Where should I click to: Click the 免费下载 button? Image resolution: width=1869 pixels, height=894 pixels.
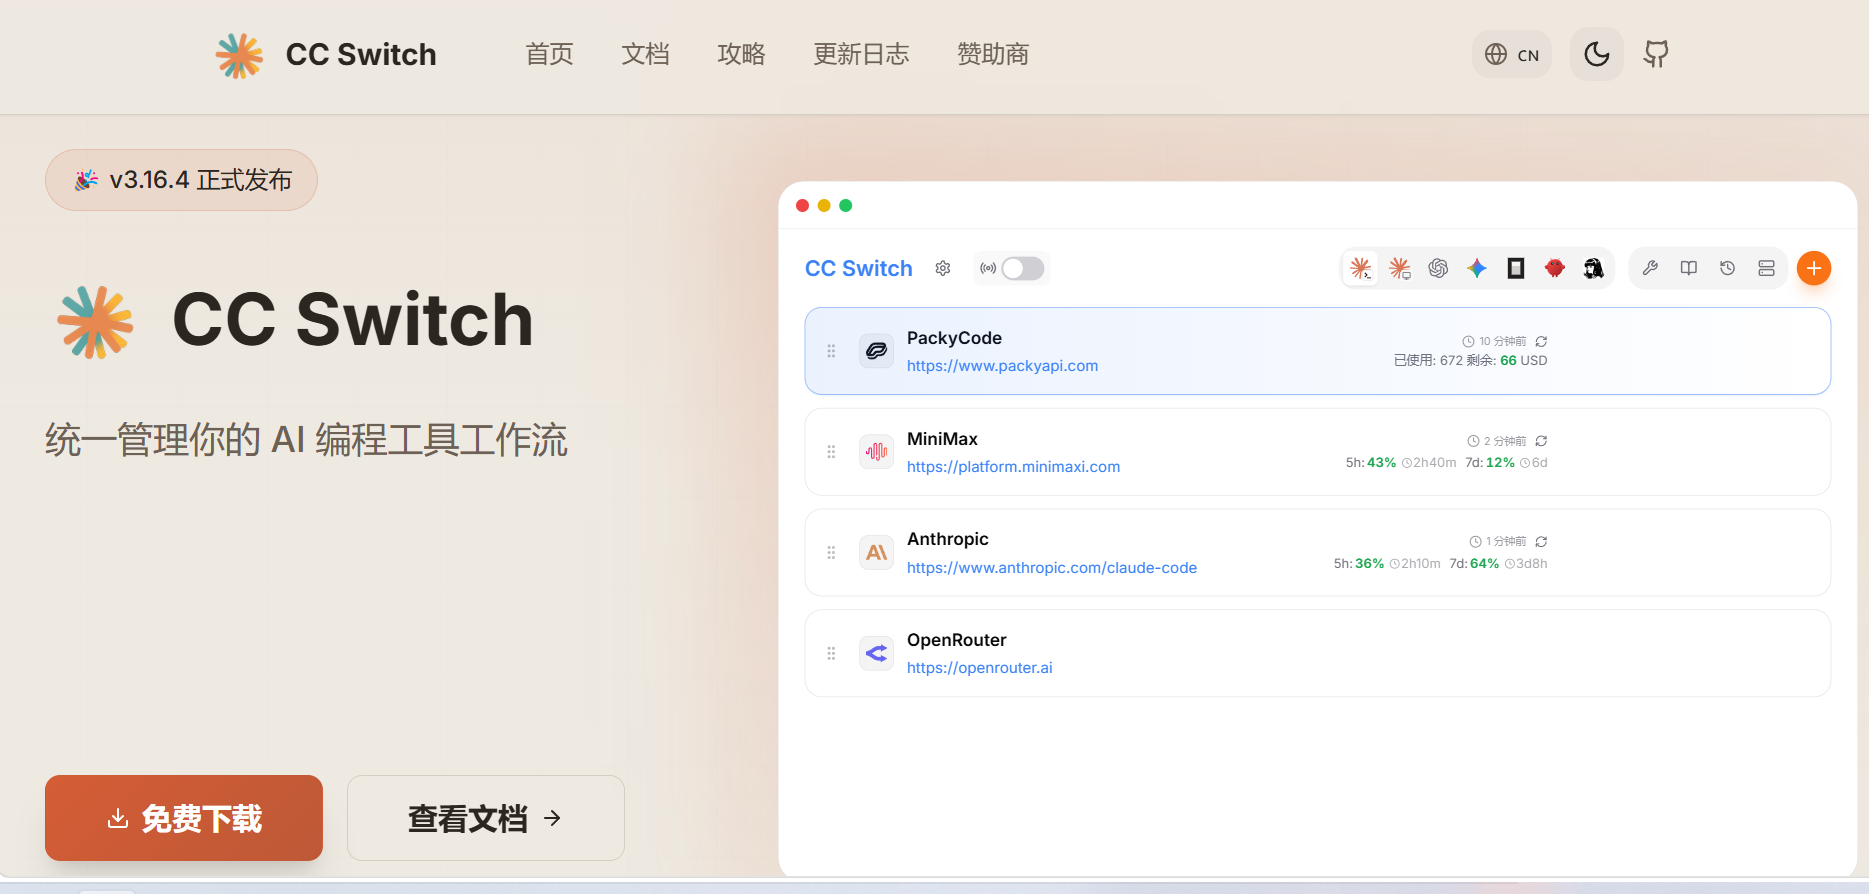184,818
